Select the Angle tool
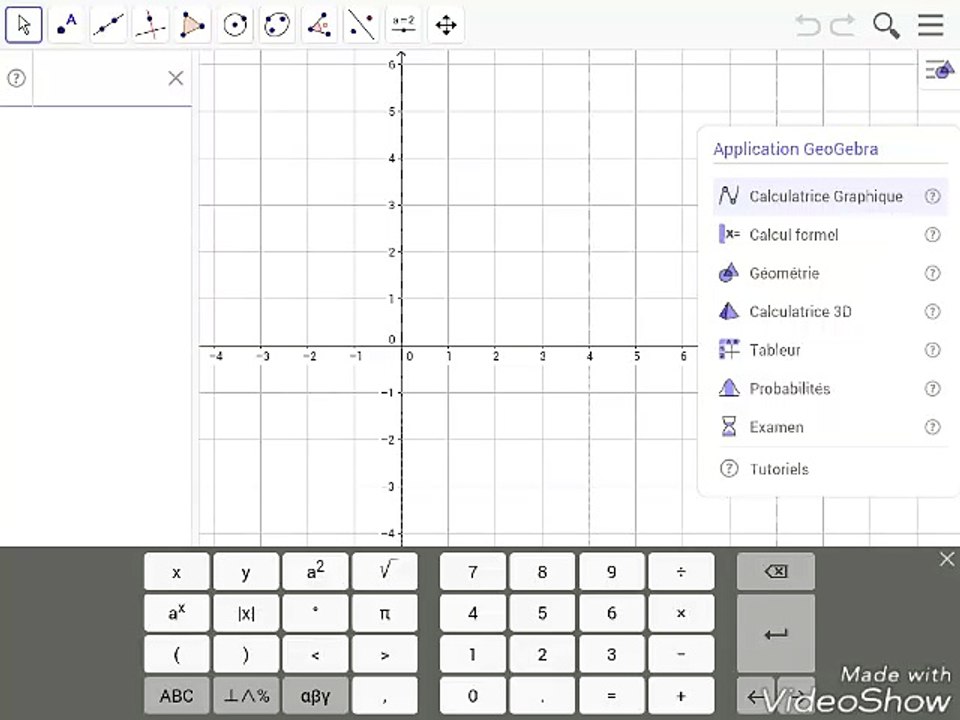This screenshot has height=720, width=960. (x=319, y=25)
